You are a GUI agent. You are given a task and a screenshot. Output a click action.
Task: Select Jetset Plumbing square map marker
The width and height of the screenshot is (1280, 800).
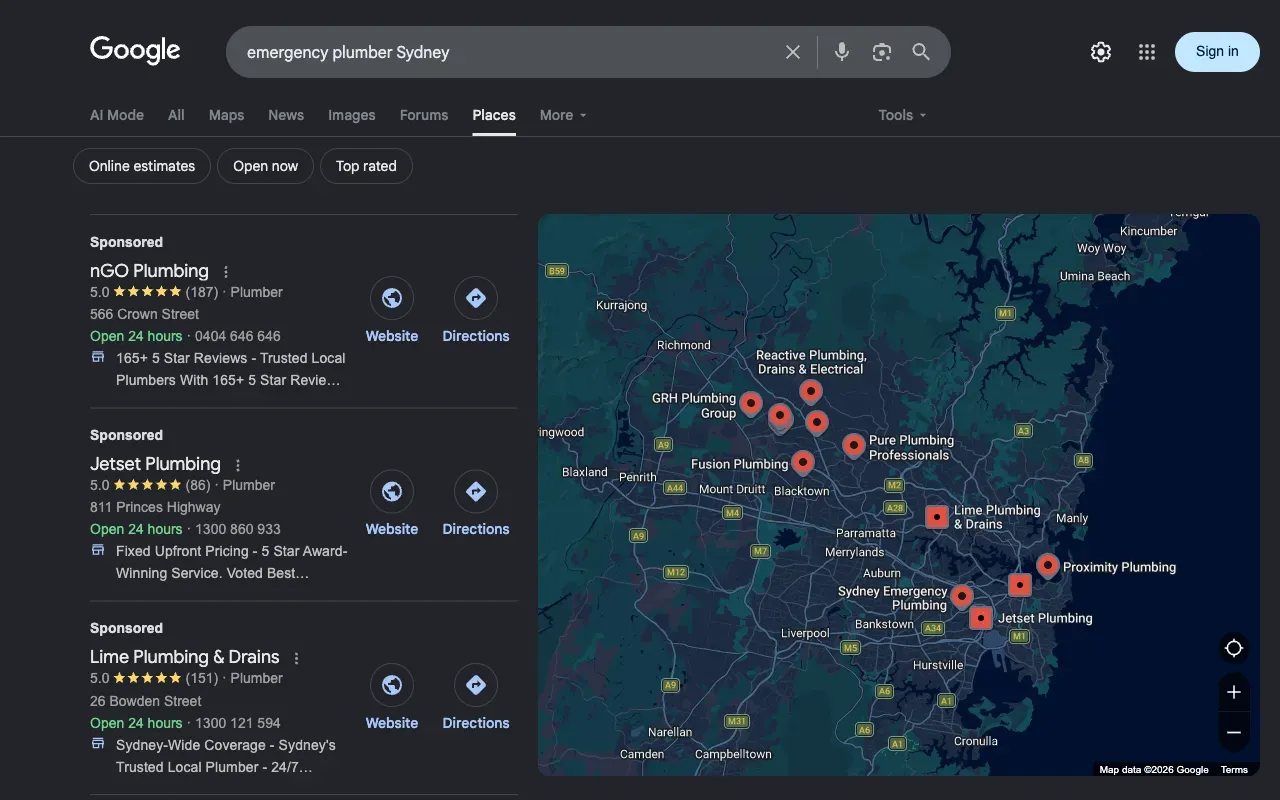coord(981,618)
